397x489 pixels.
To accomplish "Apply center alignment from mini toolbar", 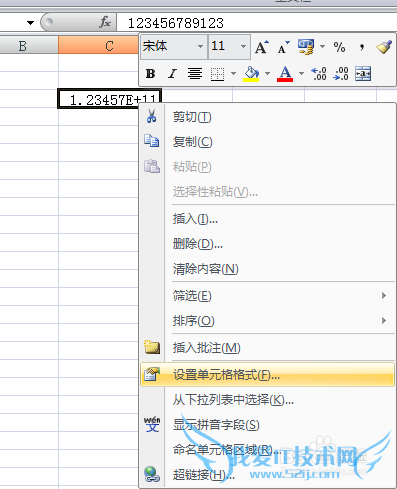I will pos(195,73).
